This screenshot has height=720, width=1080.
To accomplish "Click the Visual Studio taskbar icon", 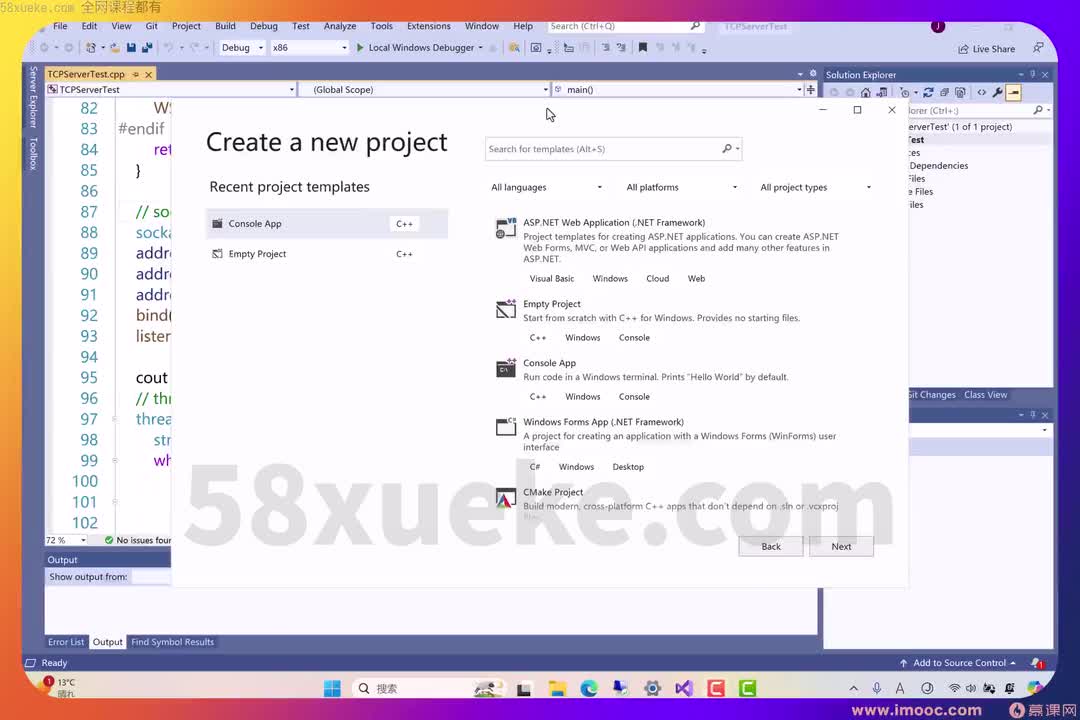I will coord(684,688).
